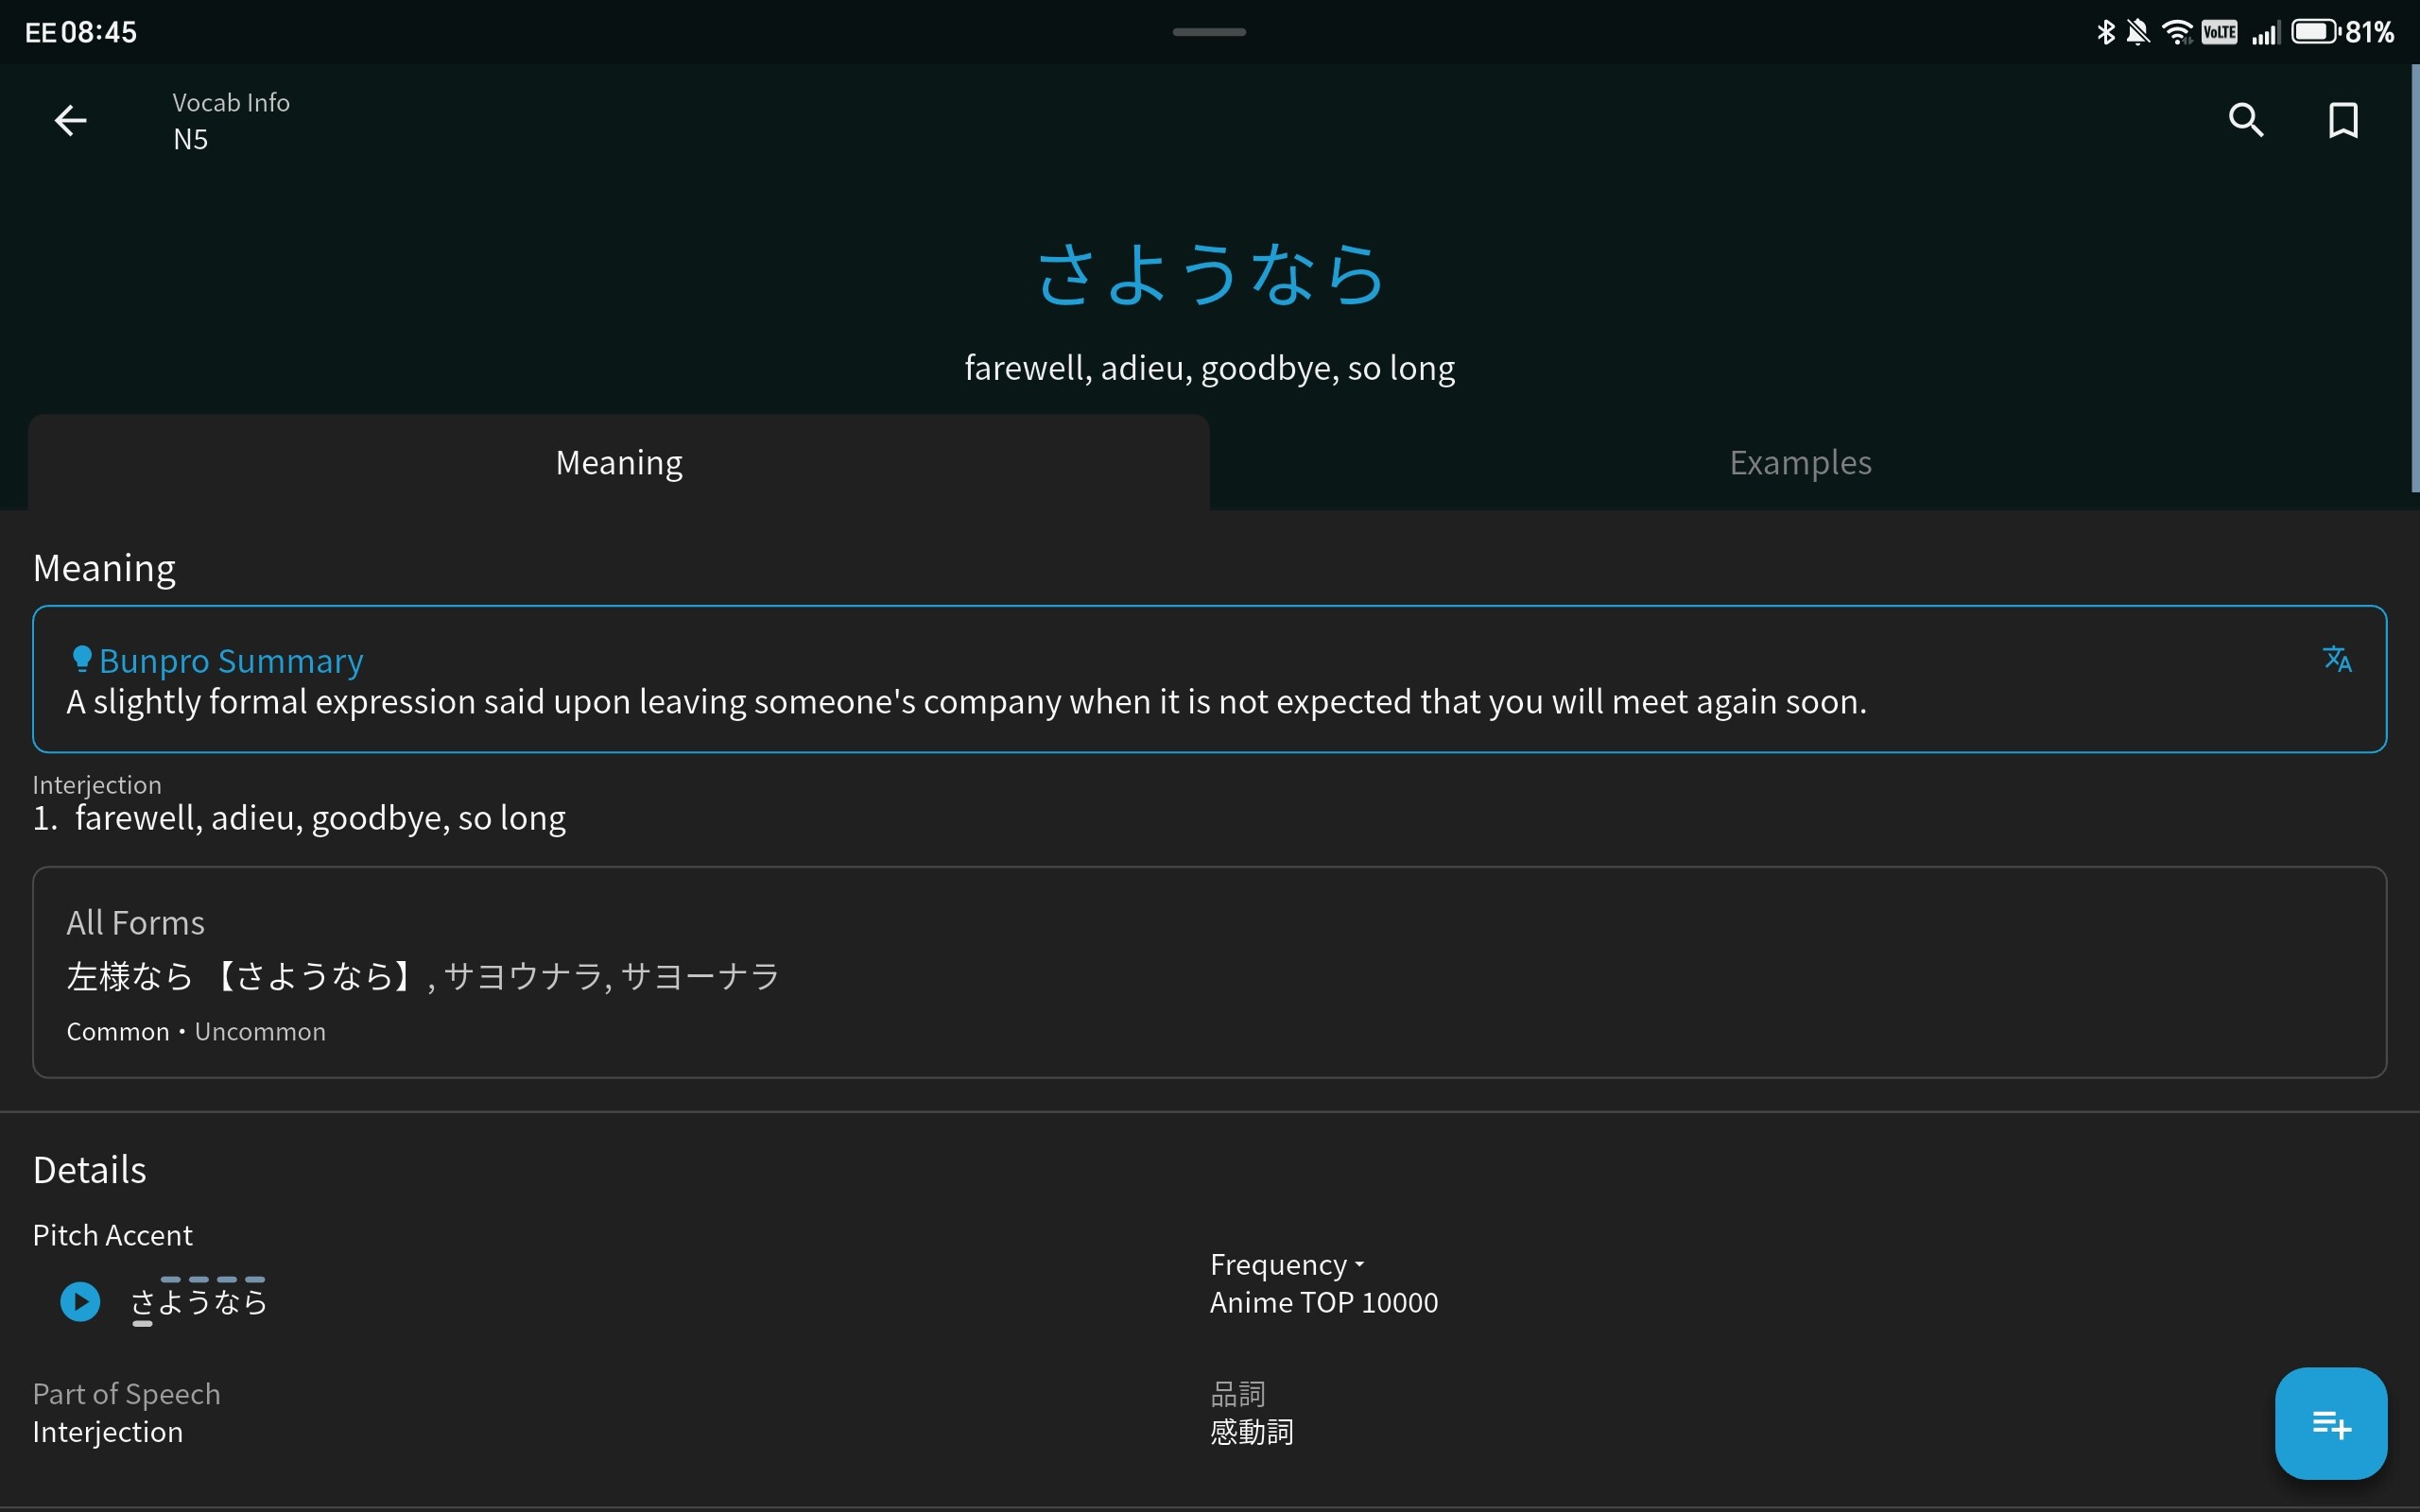Play the pitch accent audio
This screenshot has width=2420, height=1512.
[80, 1302]
